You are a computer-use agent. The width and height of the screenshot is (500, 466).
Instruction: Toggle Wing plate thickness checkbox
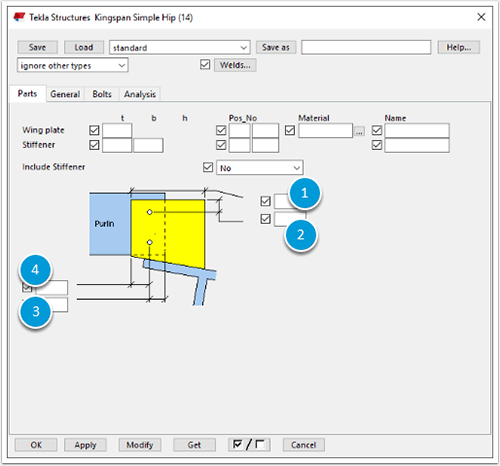click(94, 130)
